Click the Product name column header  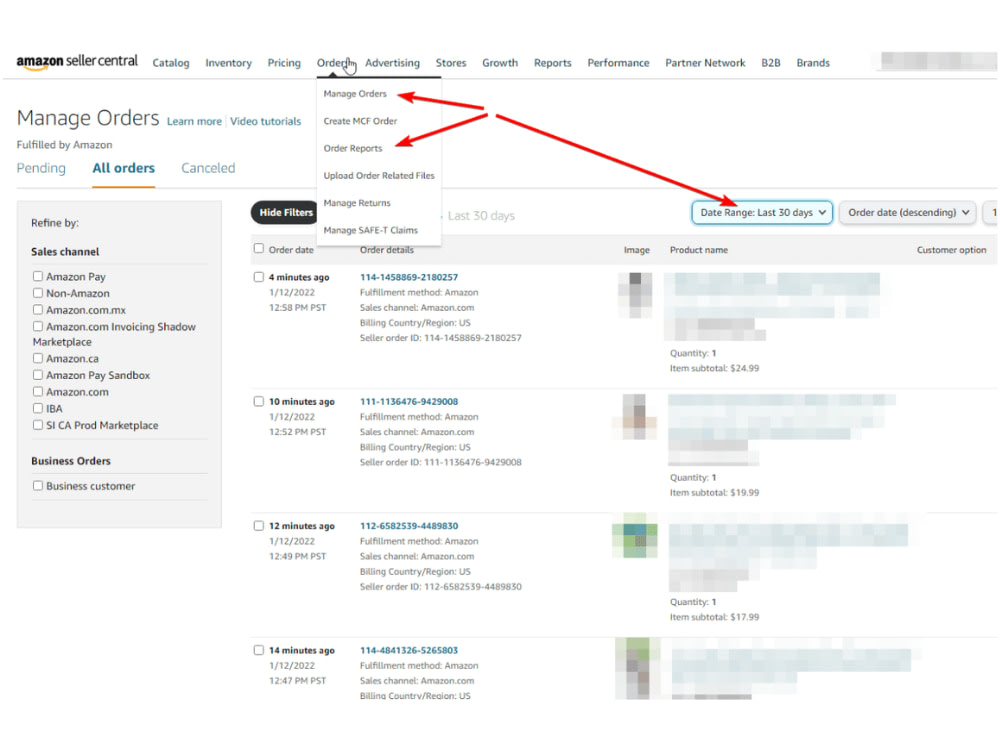tap(698, 250)
